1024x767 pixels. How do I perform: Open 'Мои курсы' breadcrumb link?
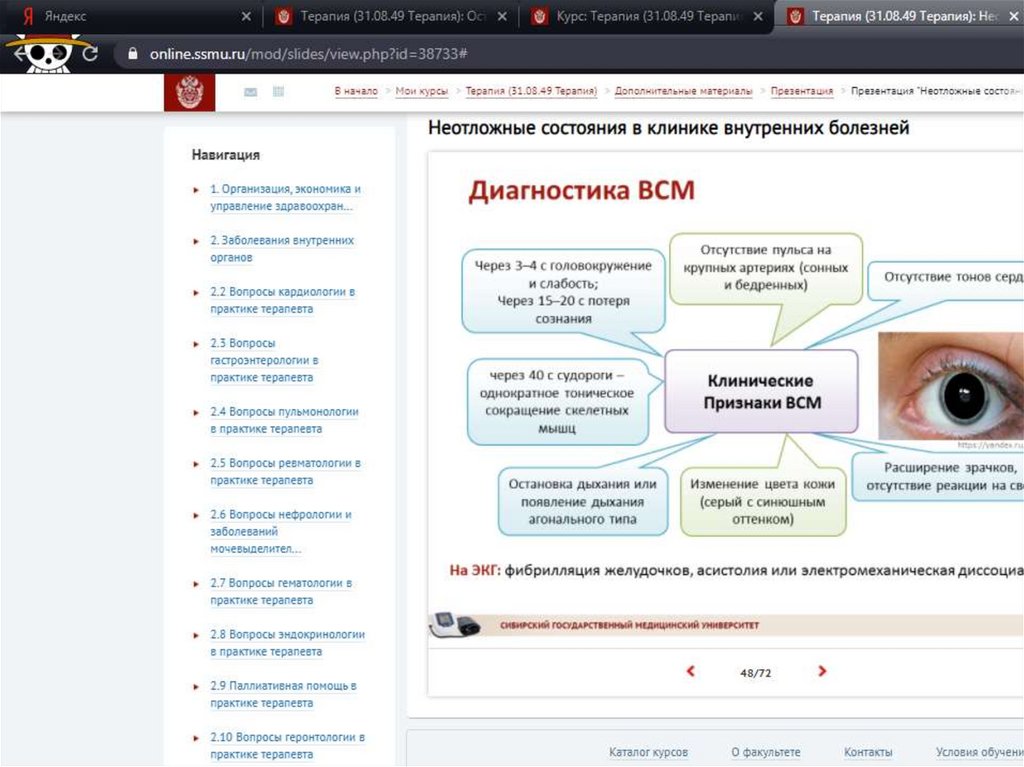[421, 91]
